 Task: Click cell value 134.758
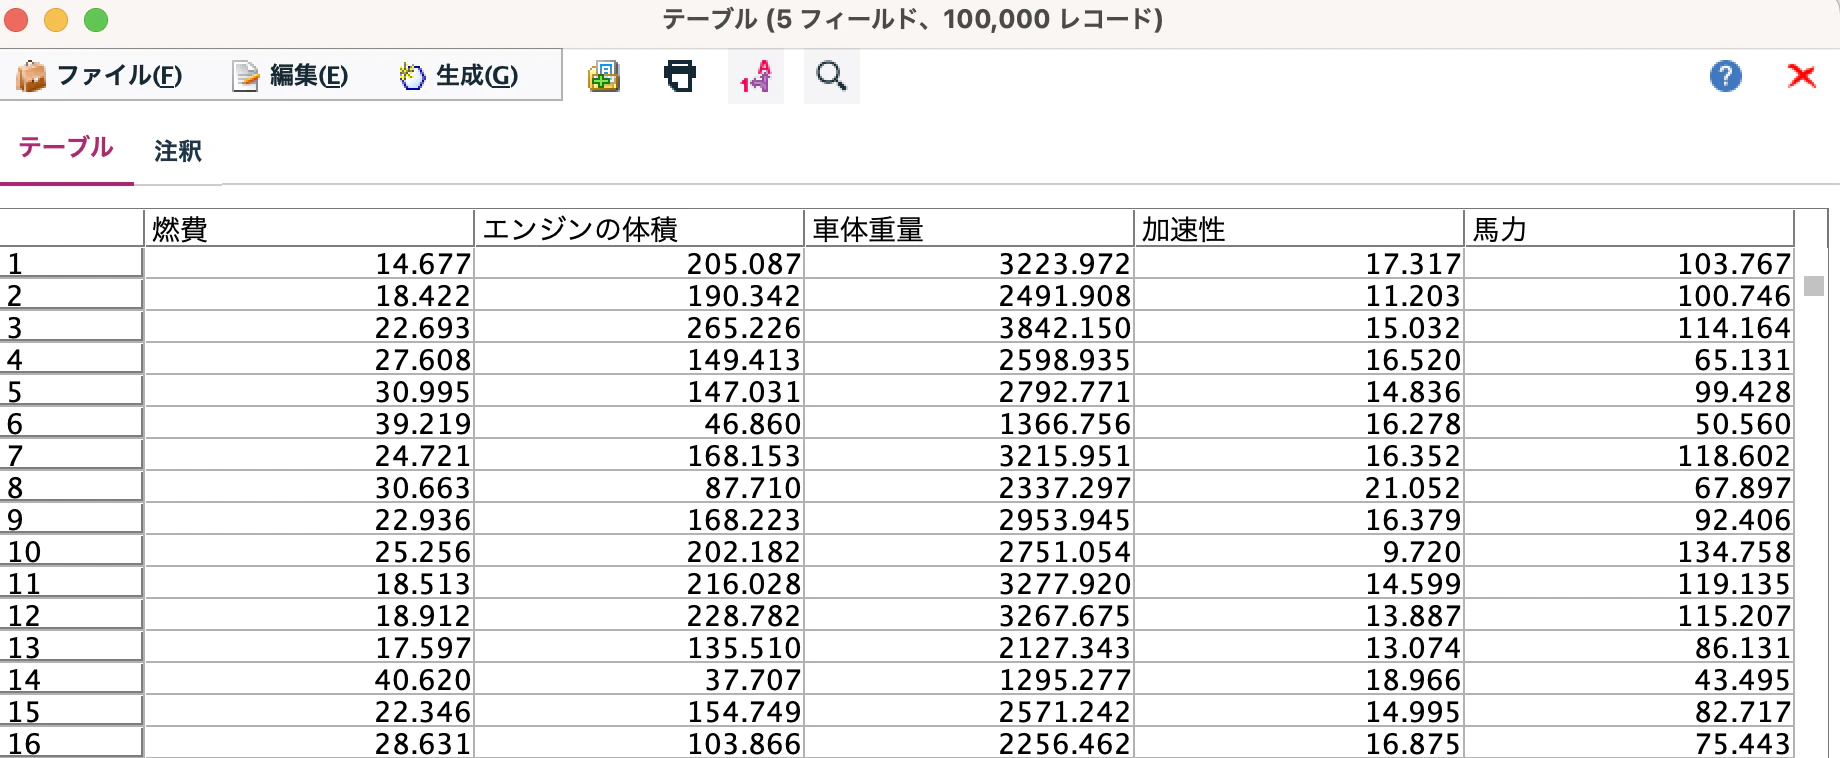[x=1734, y=552]
